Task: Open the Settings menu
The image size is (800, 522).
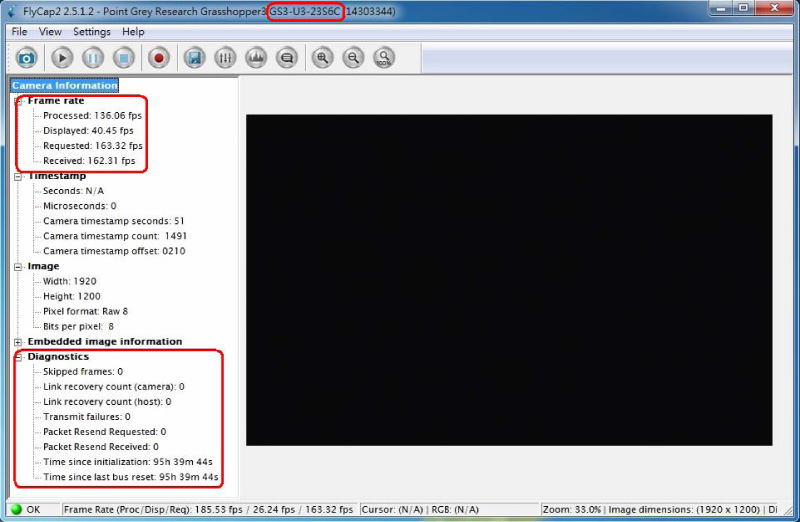Action: pos(92,32)
